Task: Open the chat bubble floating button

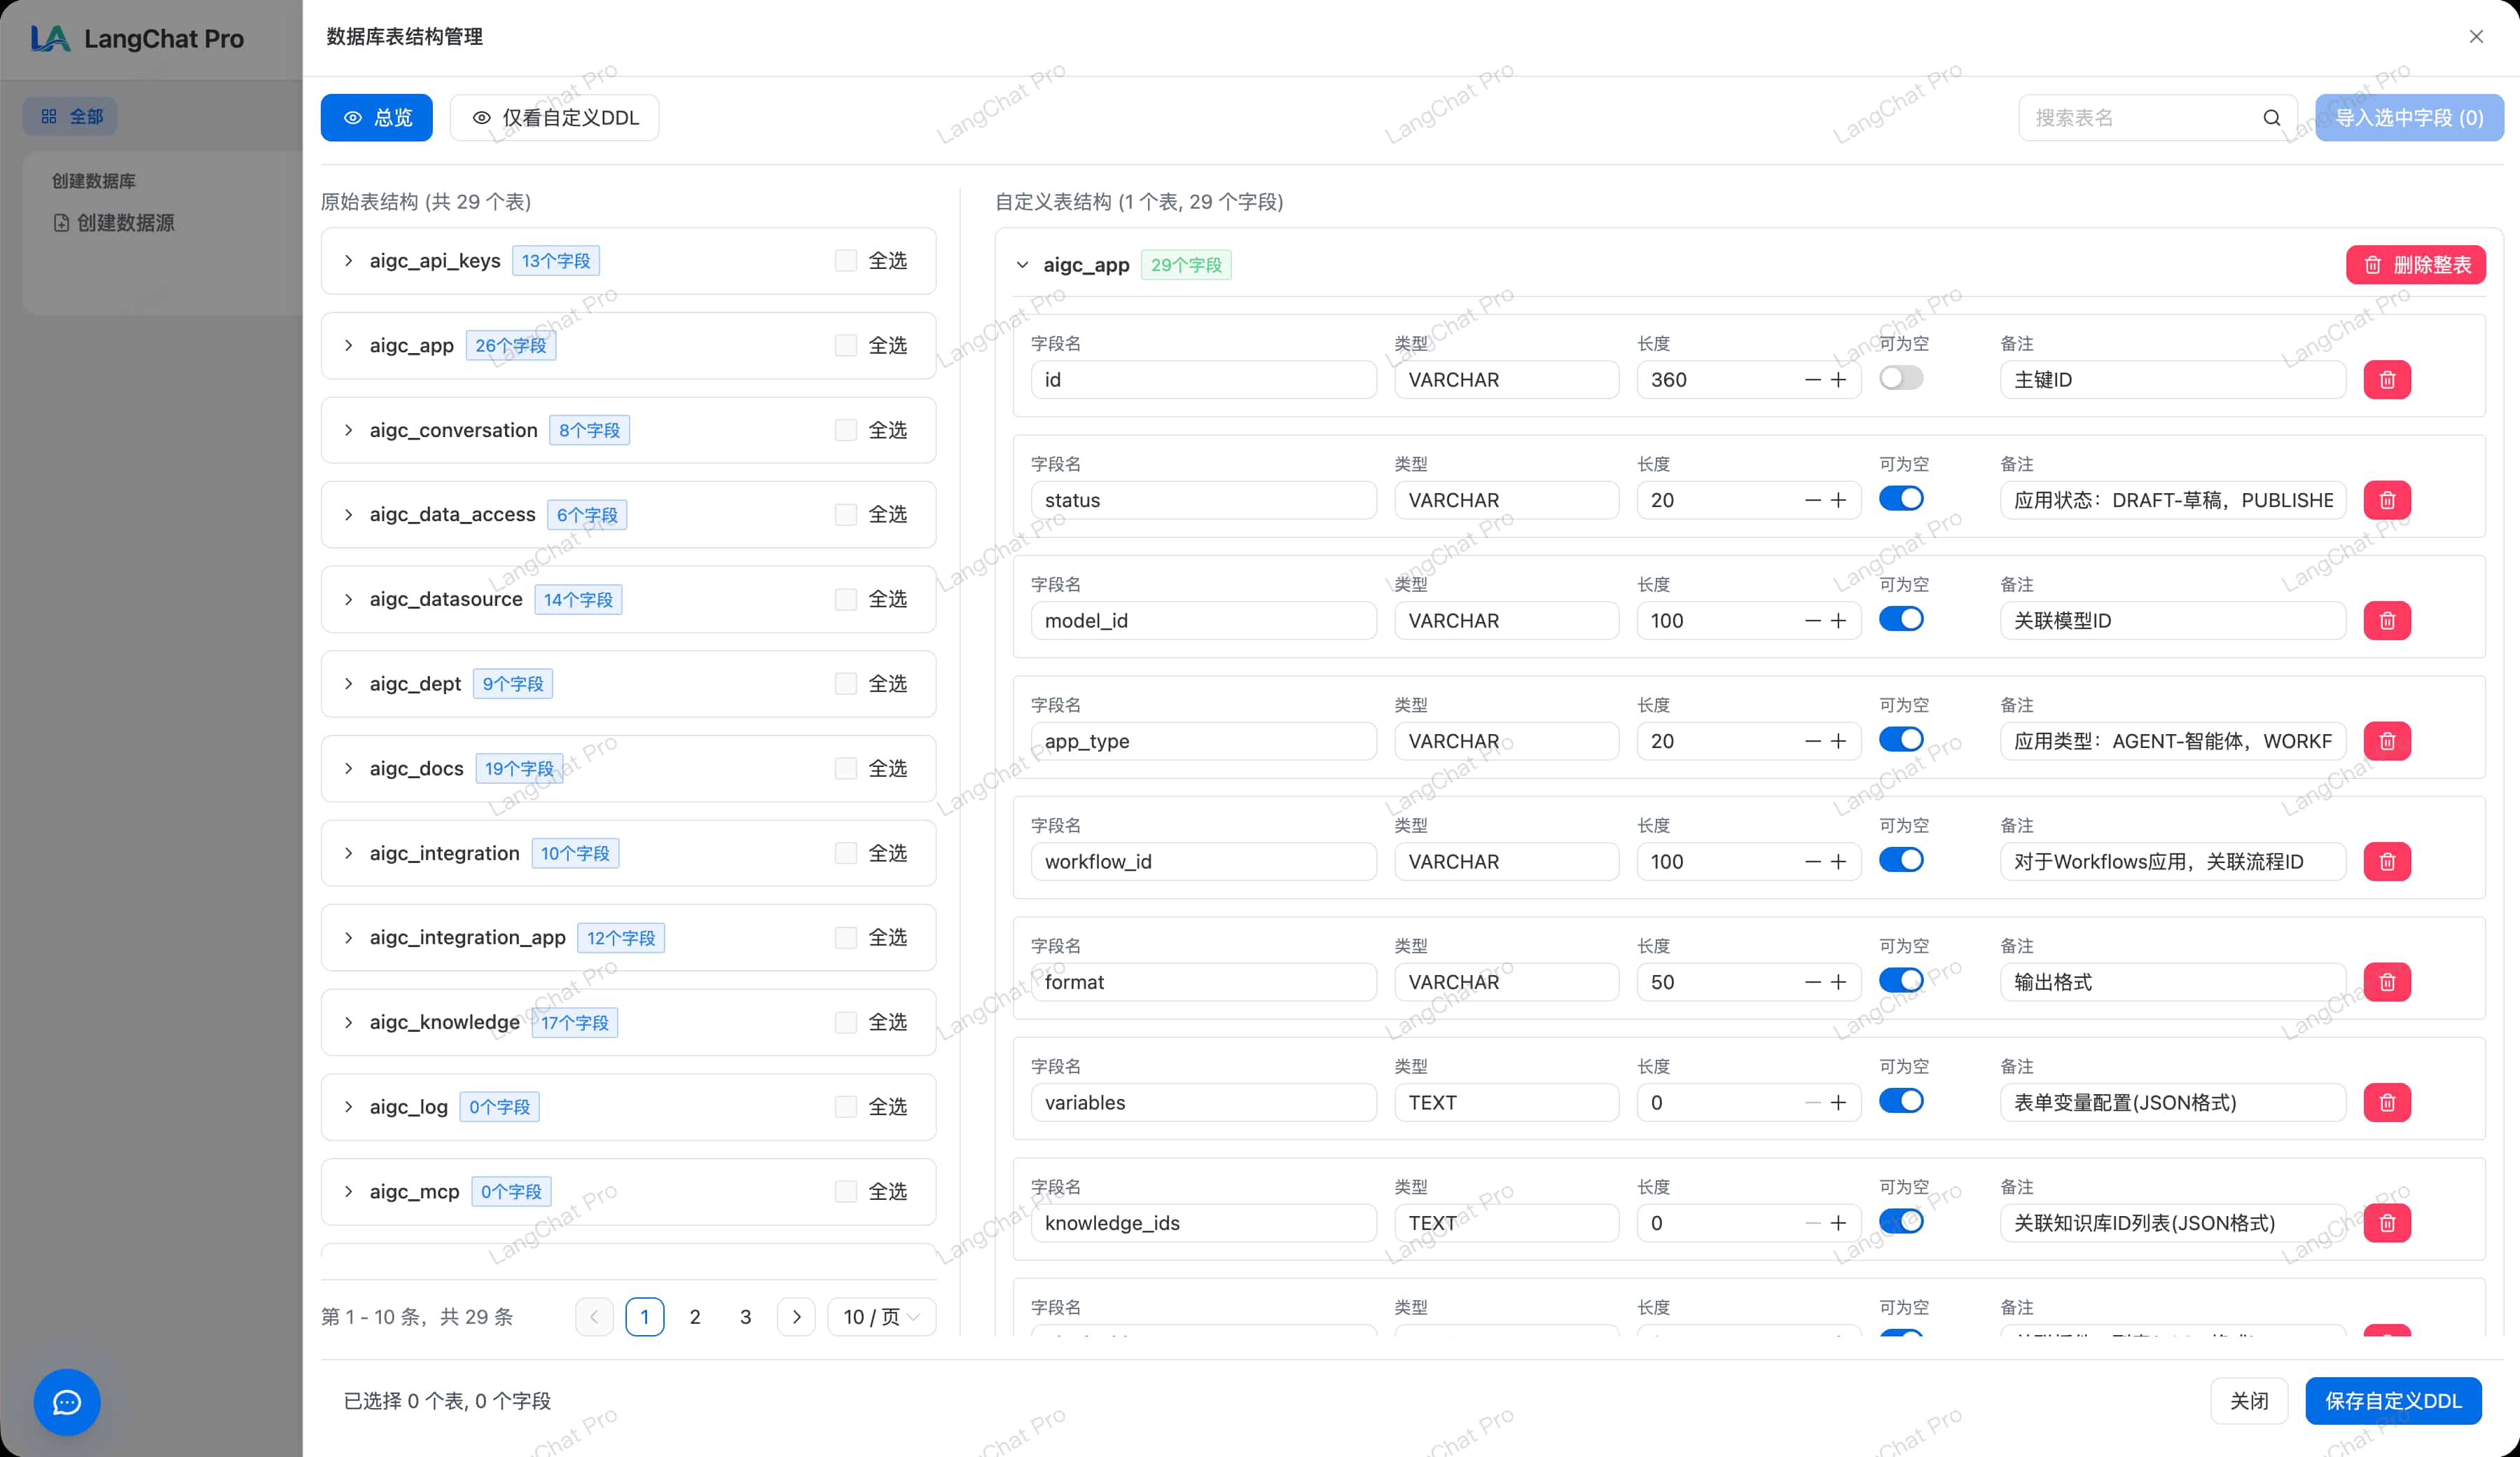Action: [x=67, y=1401]
